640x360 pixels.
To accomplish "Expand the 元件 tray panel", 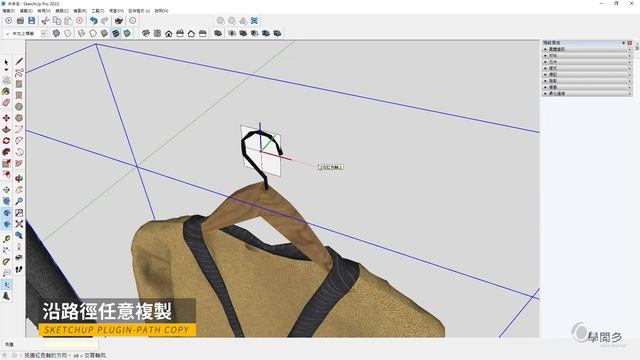I will click(x=587, y=62).
